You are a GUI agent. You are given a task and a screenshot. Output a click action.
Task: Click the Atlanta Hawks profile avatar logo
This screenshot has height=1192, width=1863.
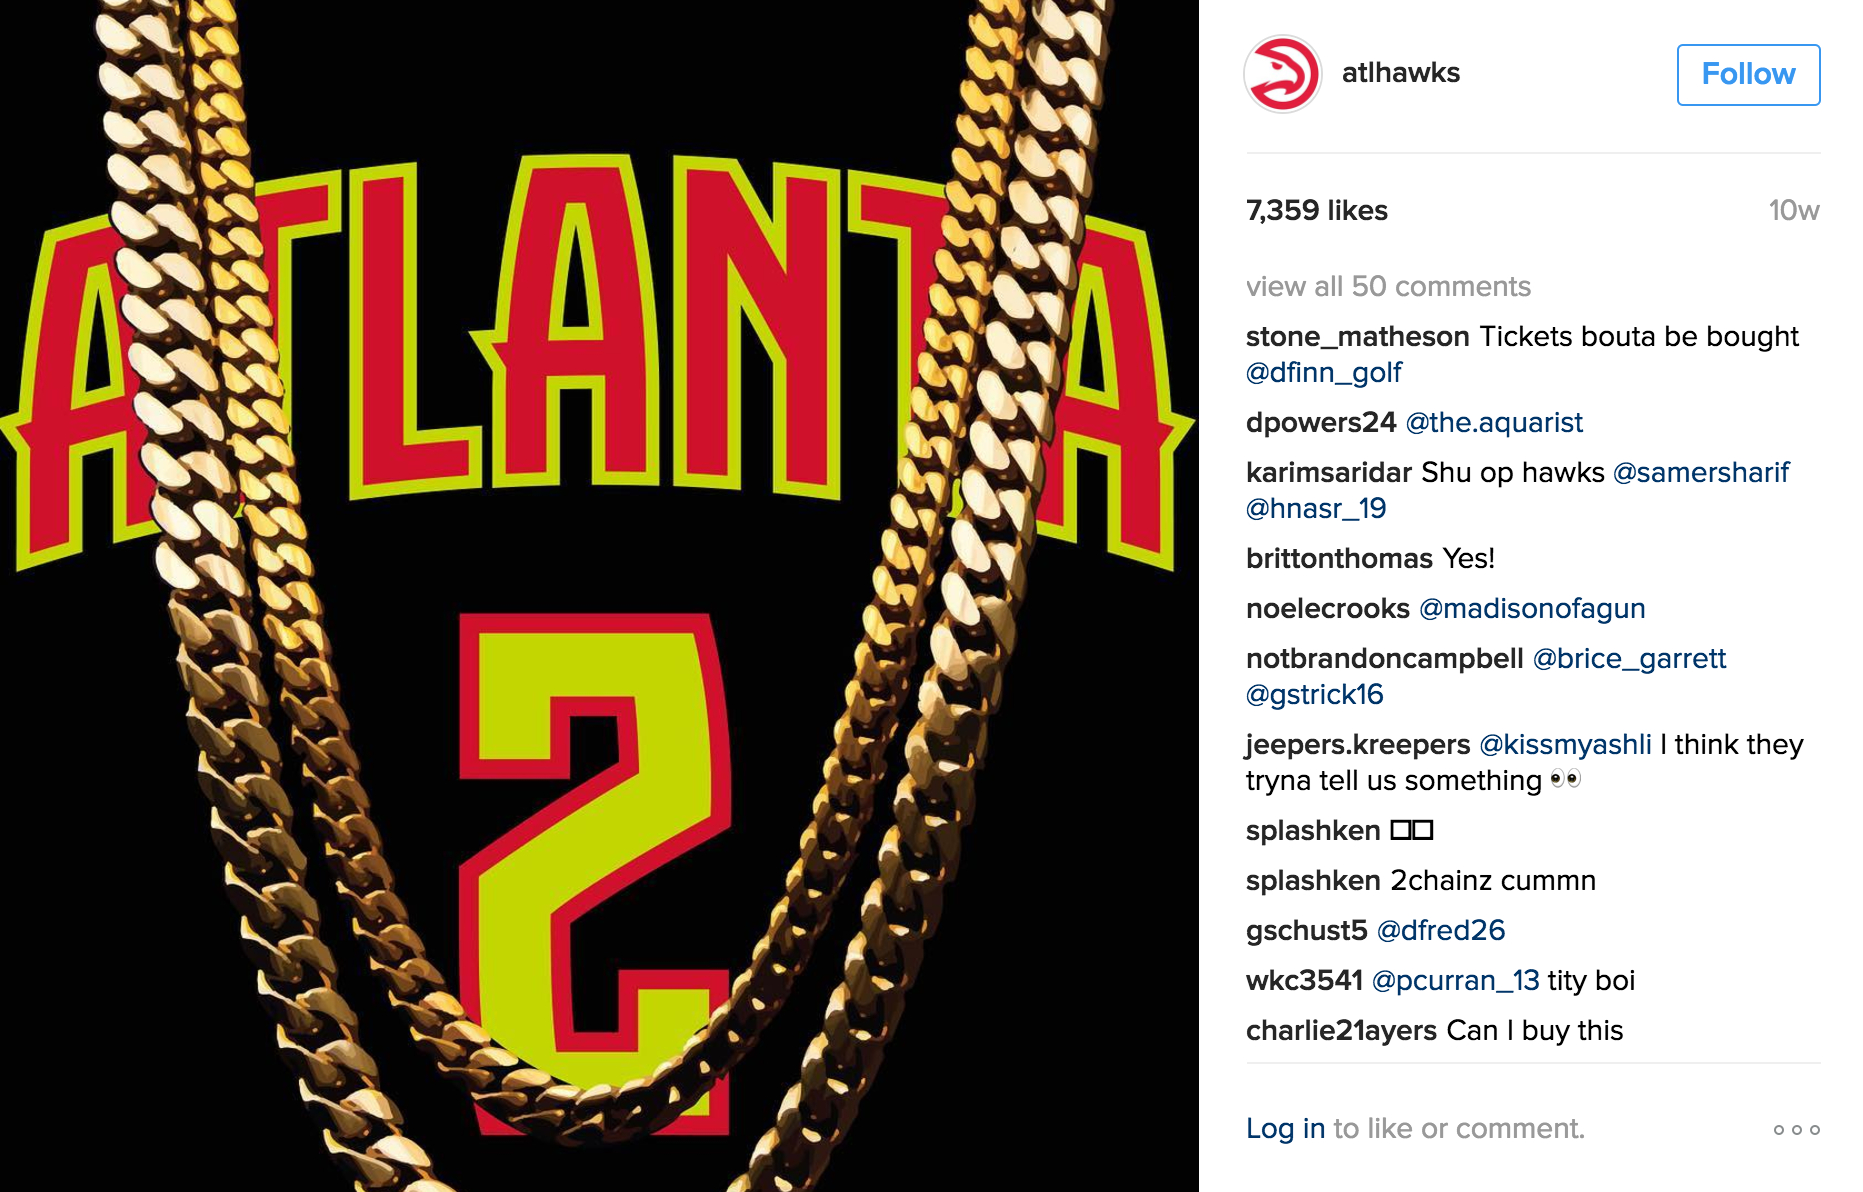1282,74
